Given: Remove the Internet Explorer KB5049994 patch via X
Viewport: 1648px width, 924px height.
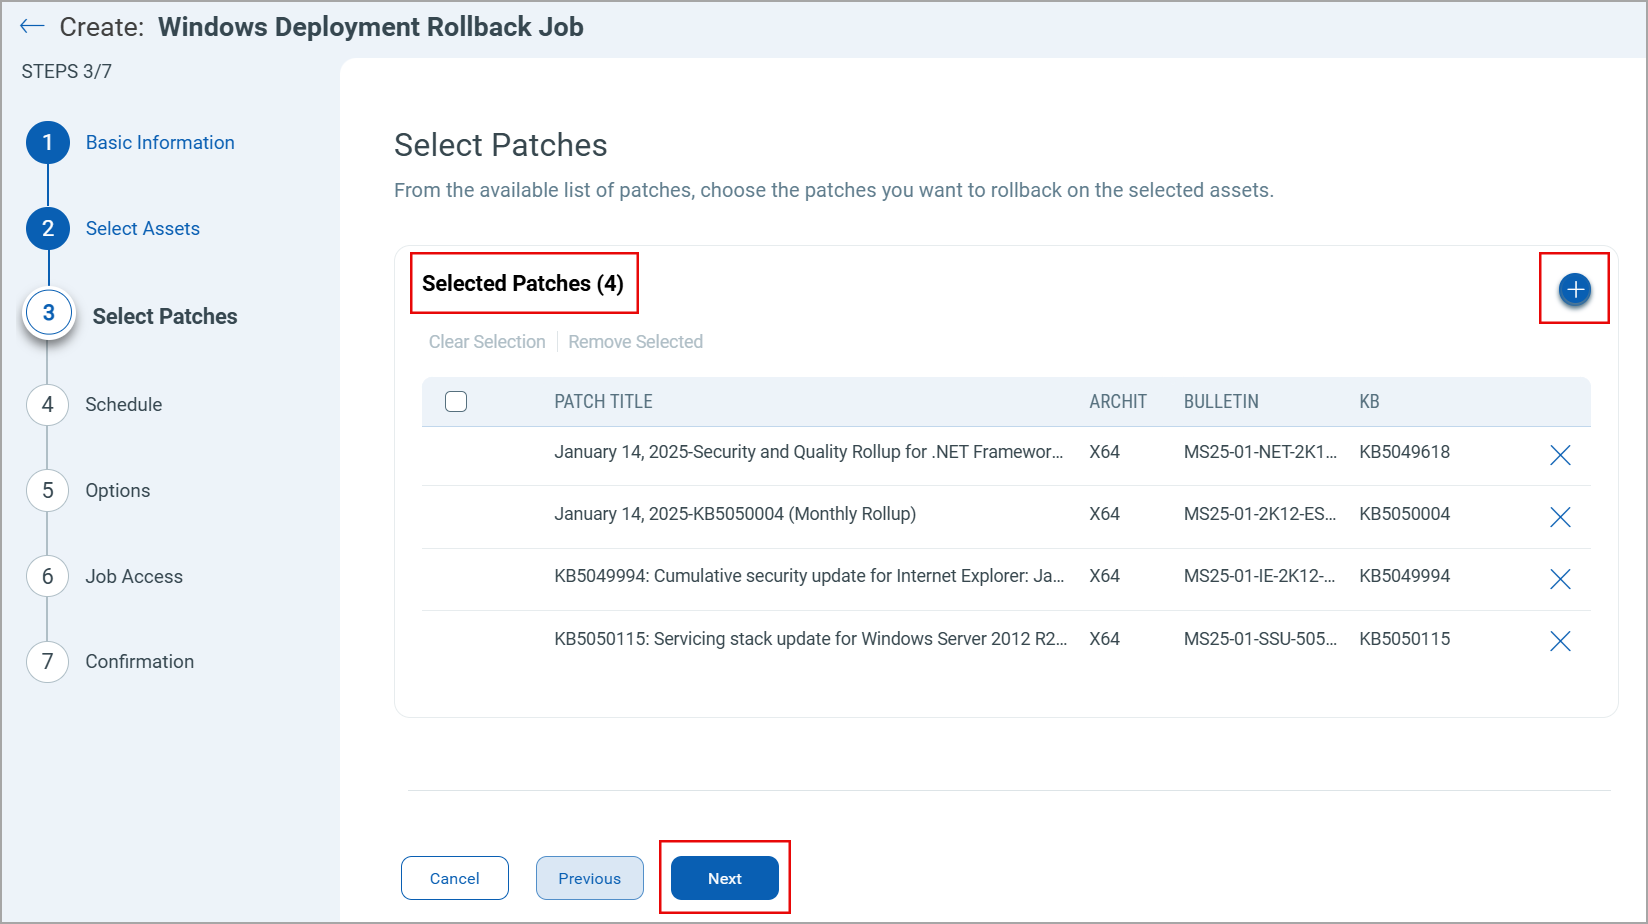Looking at the screenshot, I should click(1561, 579).
